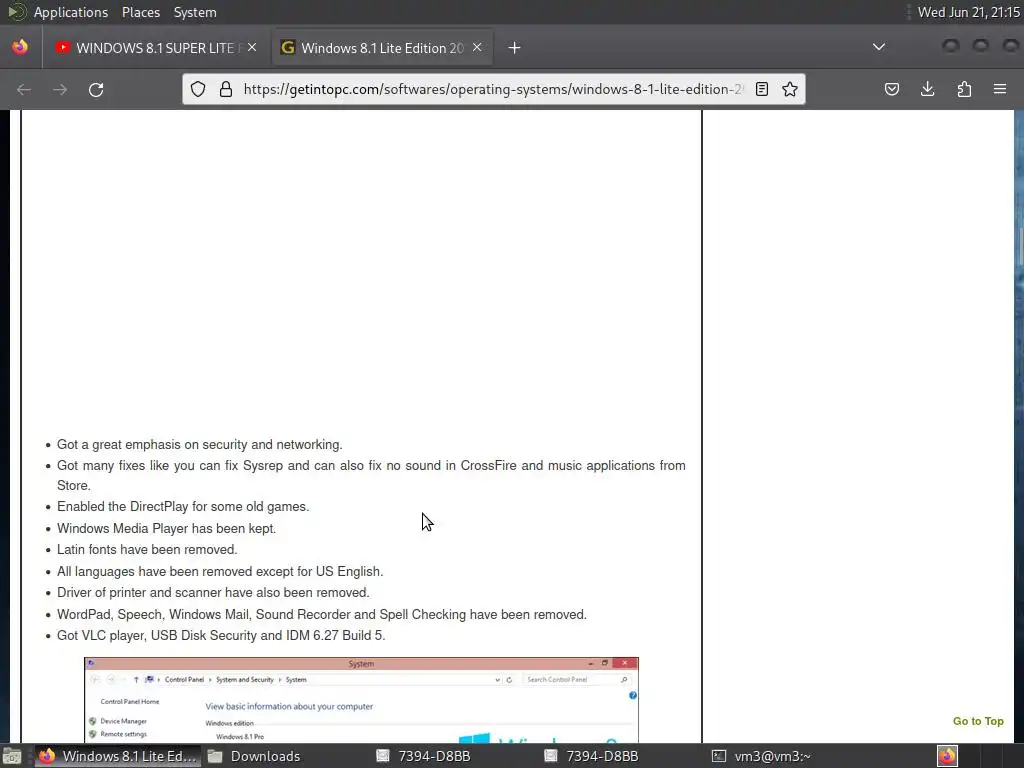Open the Applications menu
Viewport: 1024px width, 768px height.
coord(71,12)
